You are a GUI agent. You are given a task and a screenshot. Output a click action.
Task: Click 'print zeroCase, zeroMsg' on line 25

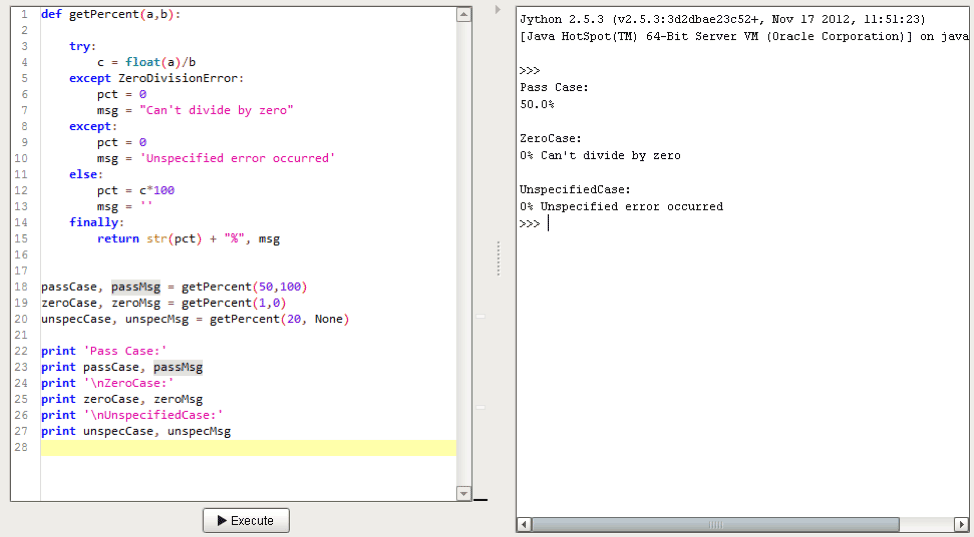(x=122, y=400)
